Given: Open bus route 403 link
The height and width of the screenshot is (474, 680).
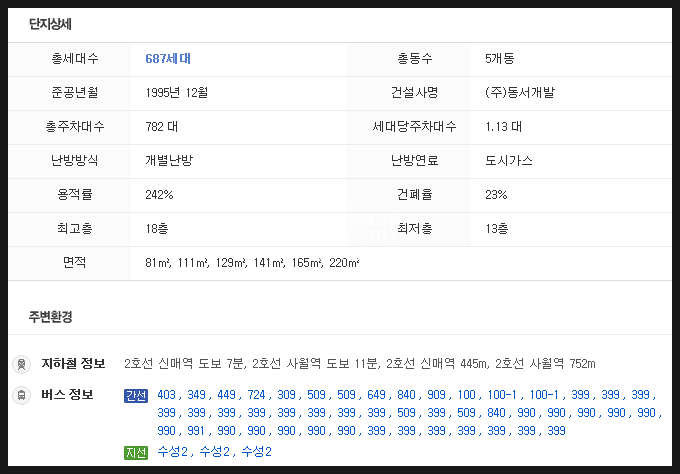Looking at the screenshot, I should pos(167,395).
